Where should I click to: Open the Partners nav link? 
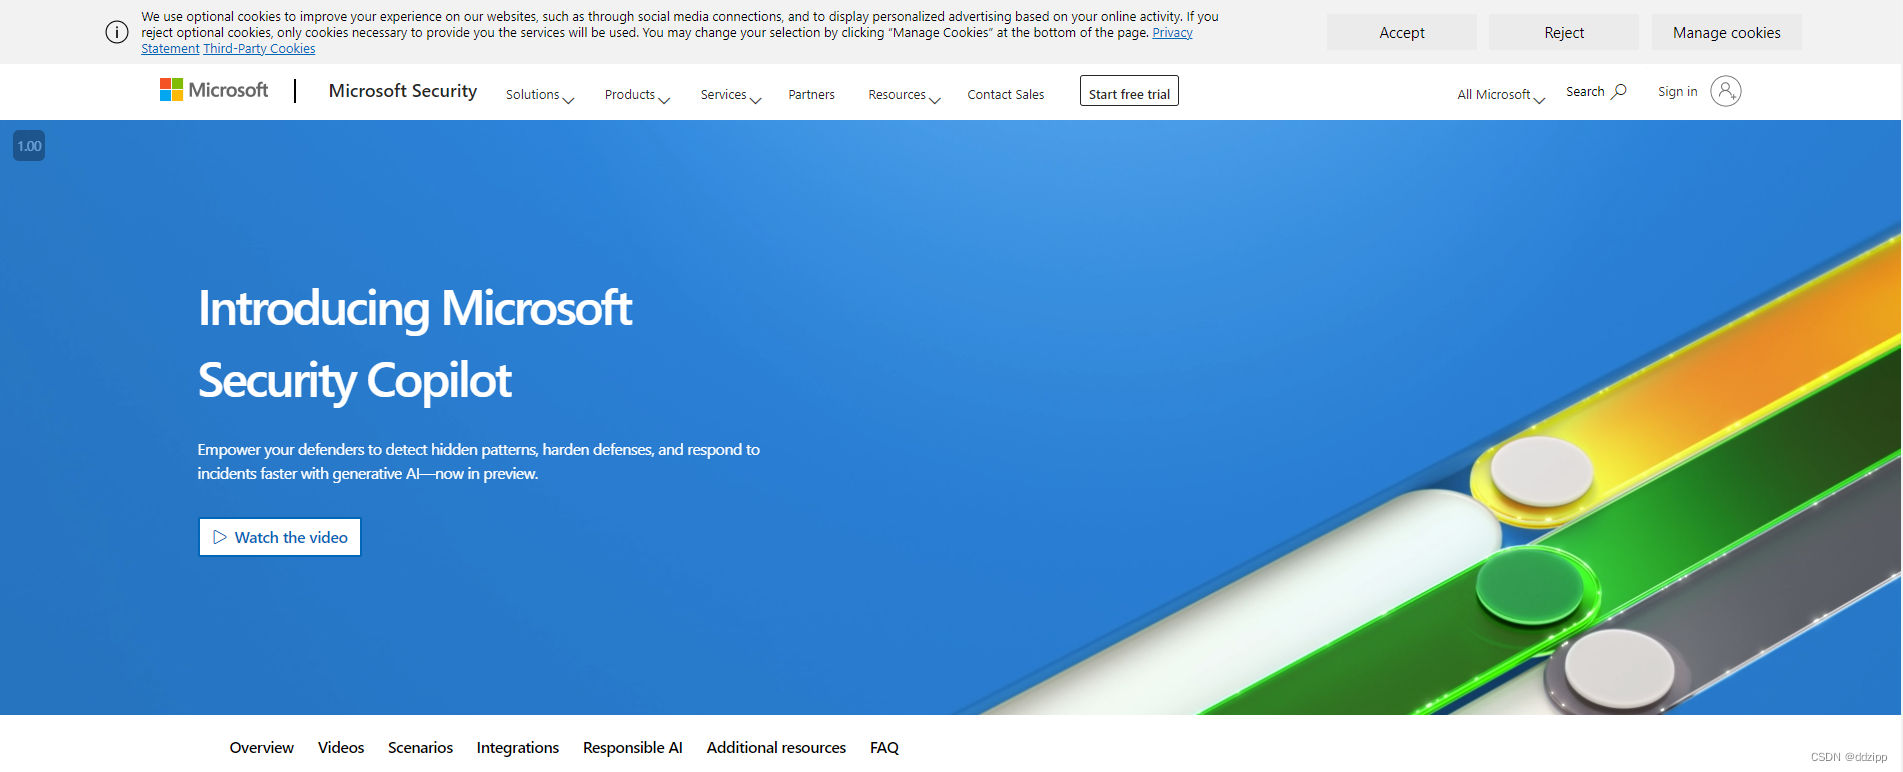(811, 95)
